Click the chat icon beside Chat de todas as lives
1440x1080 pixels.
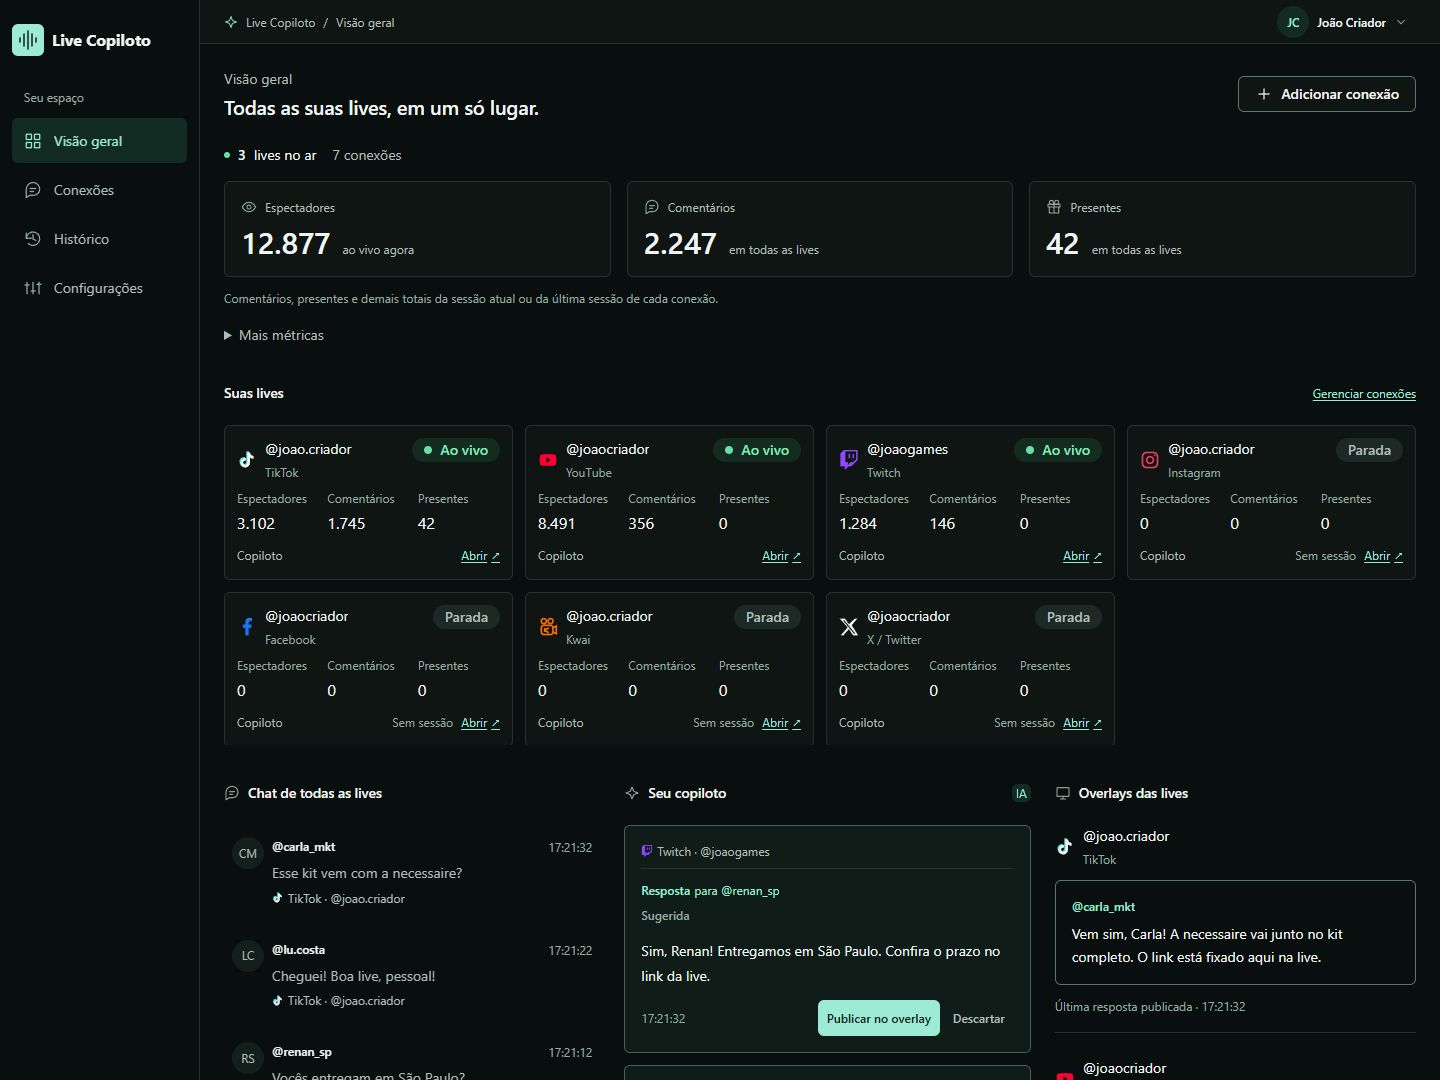[232, 793]
